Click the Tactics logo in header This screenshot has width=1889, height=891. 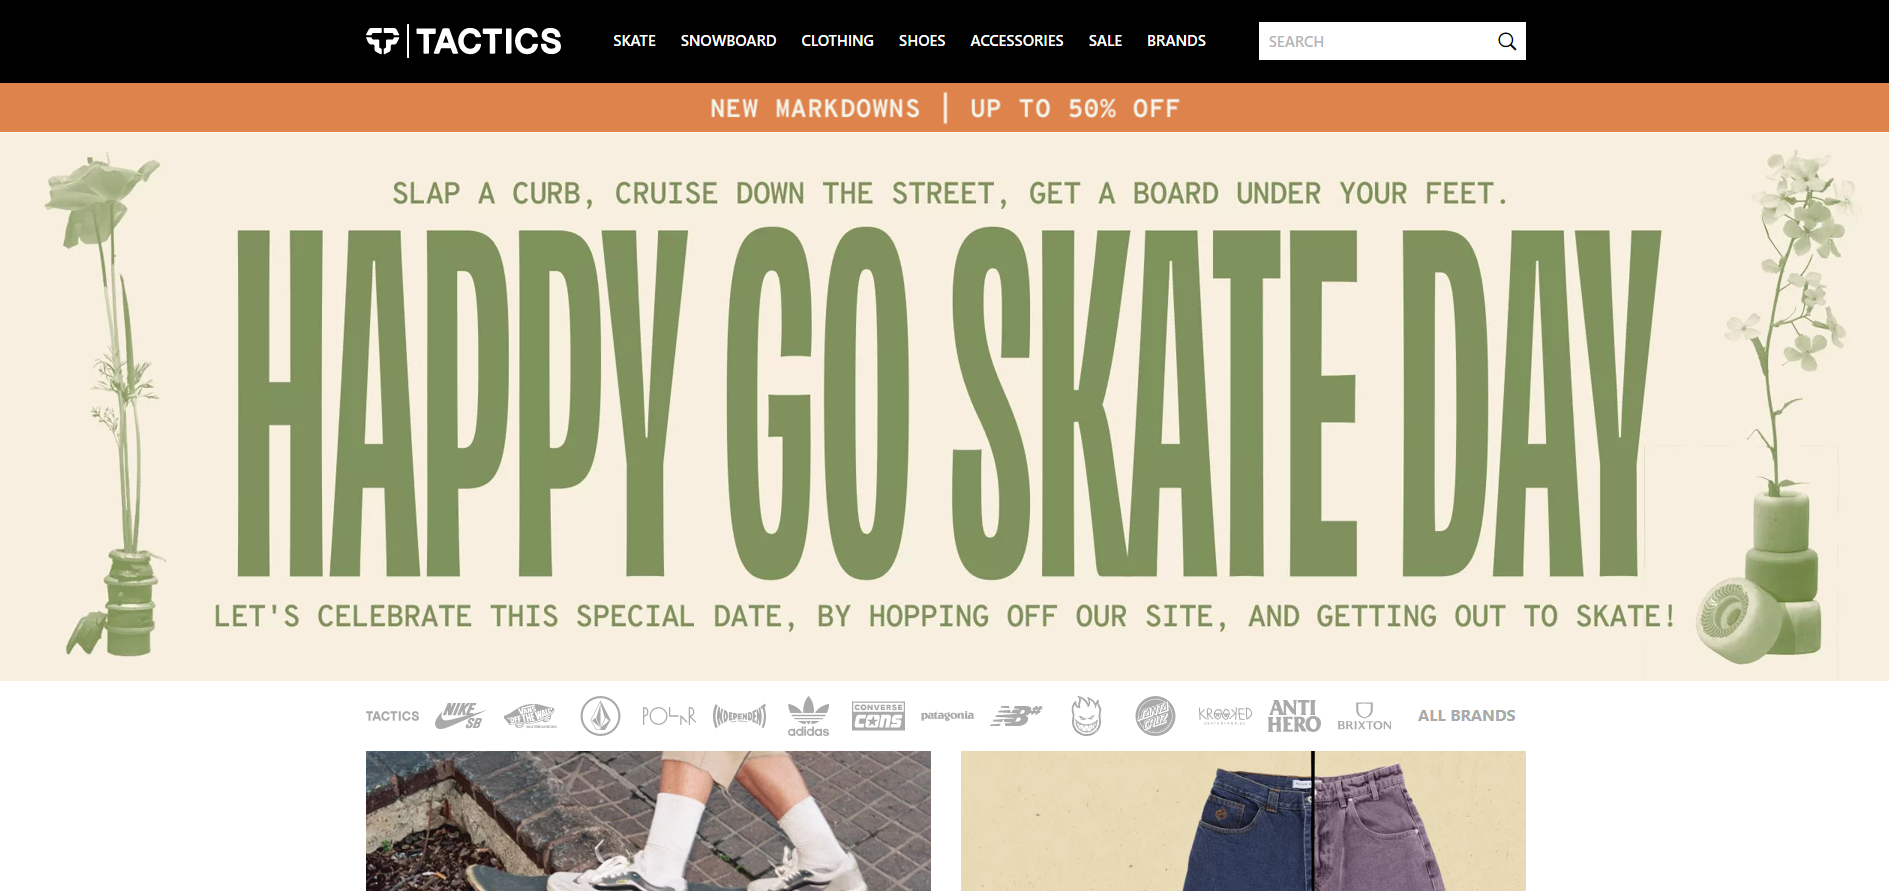coord(464,41)
